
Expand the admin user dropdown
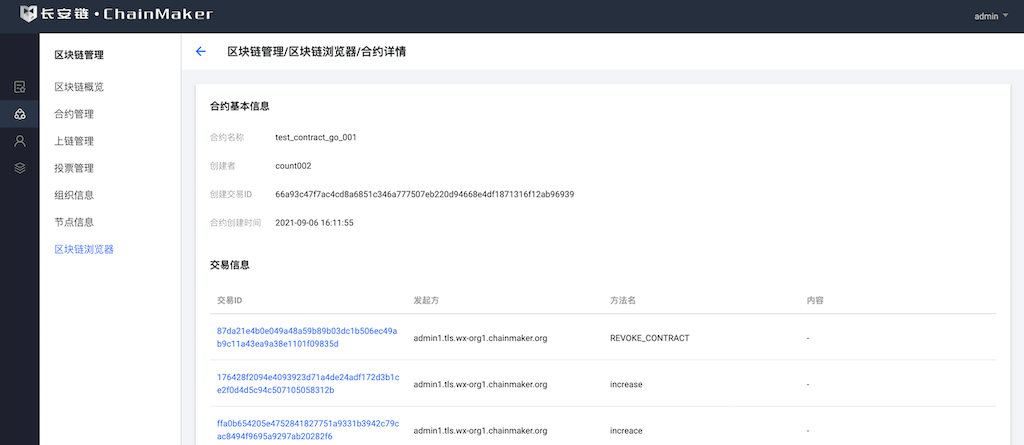tap(990, 16)
